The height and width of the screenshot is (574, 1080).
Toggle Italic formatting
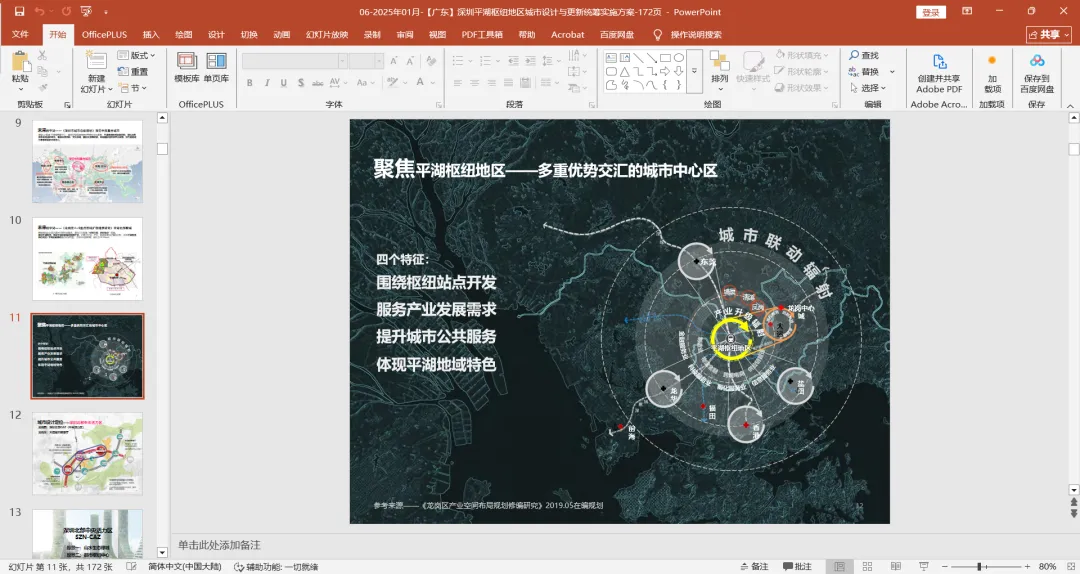[267, 83]
